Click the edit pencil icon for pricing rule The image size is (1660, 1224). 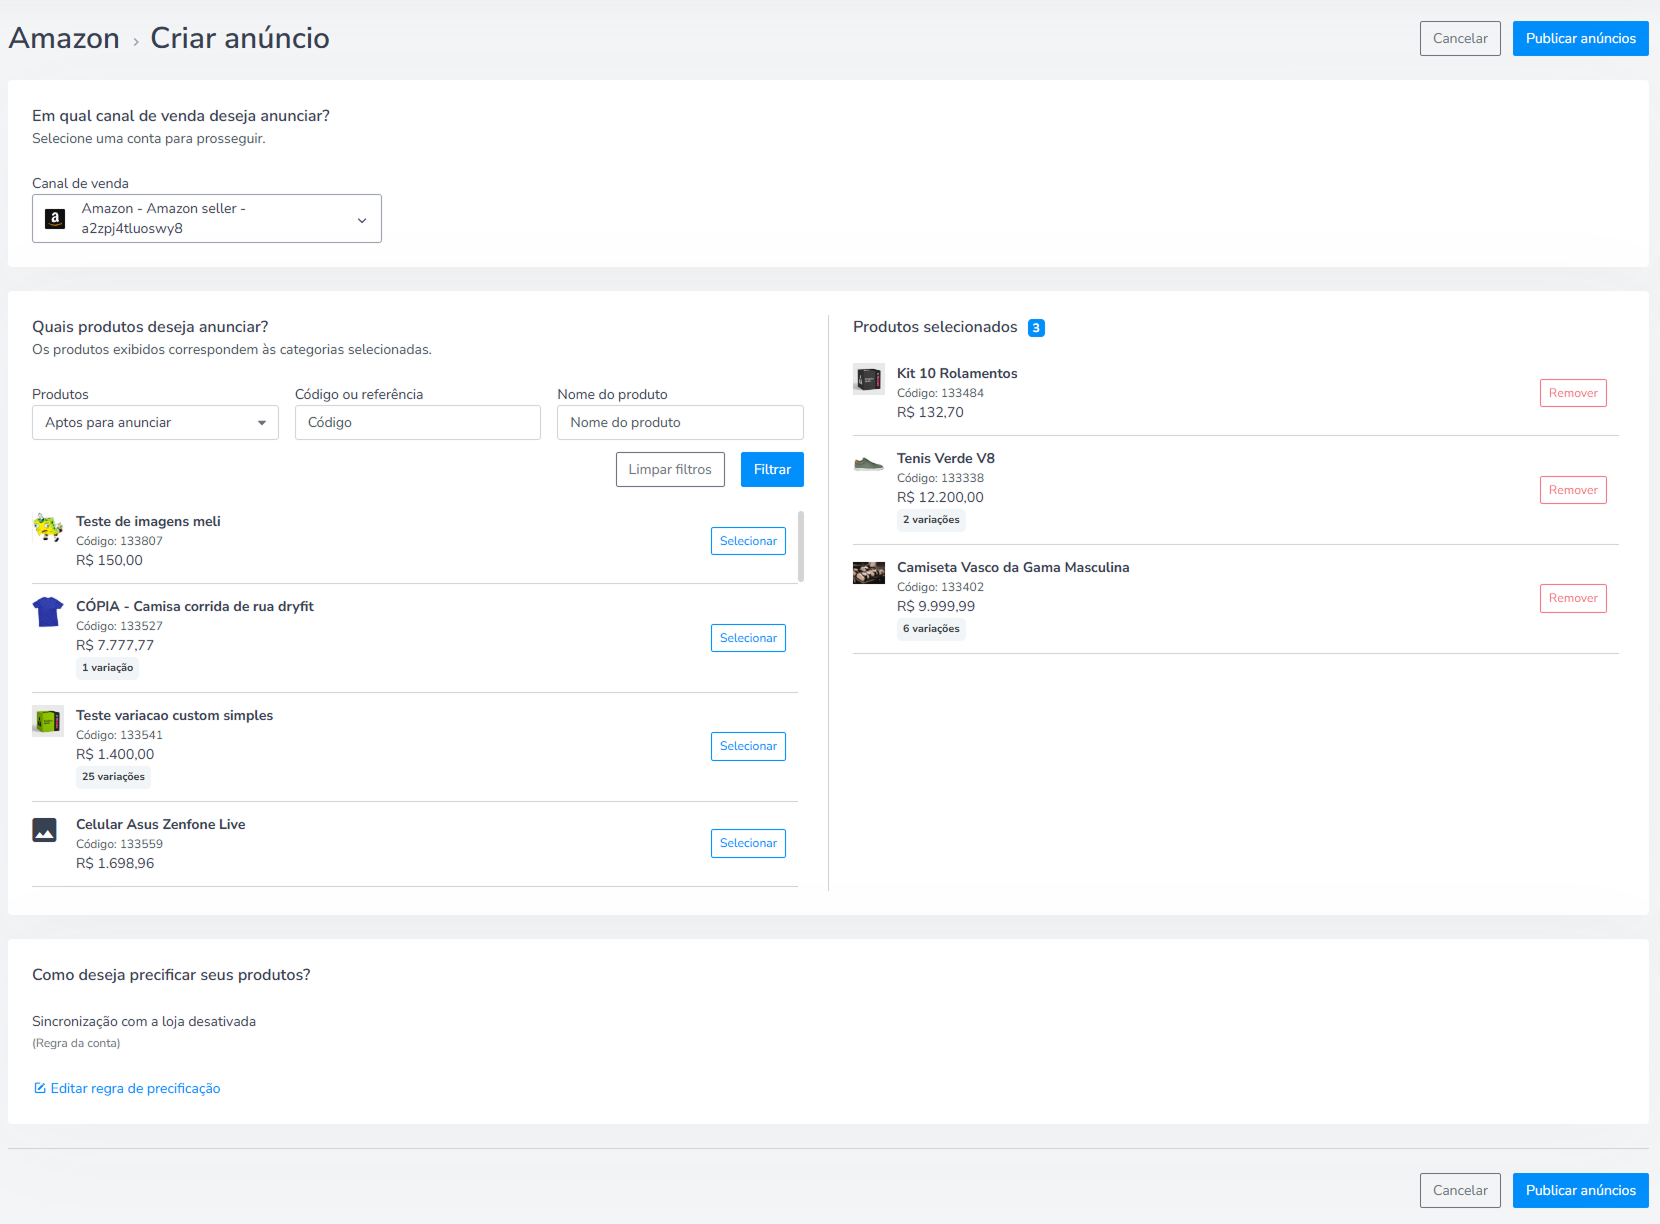pos(40,1088)
